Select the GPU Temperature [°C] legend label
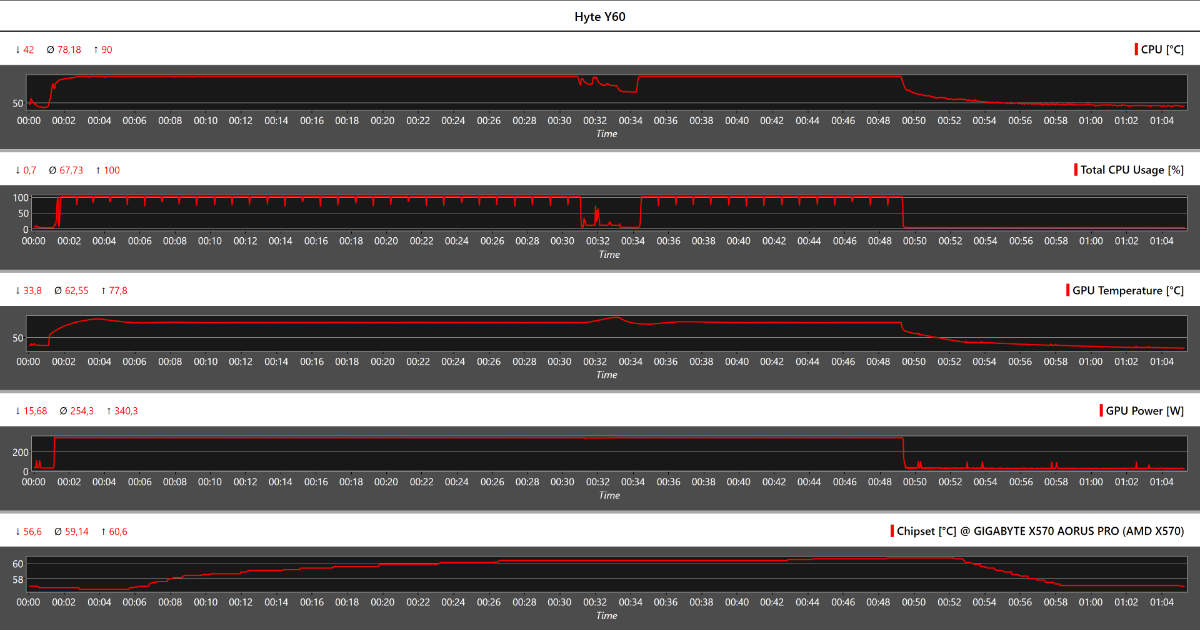 click(1128, 290)
